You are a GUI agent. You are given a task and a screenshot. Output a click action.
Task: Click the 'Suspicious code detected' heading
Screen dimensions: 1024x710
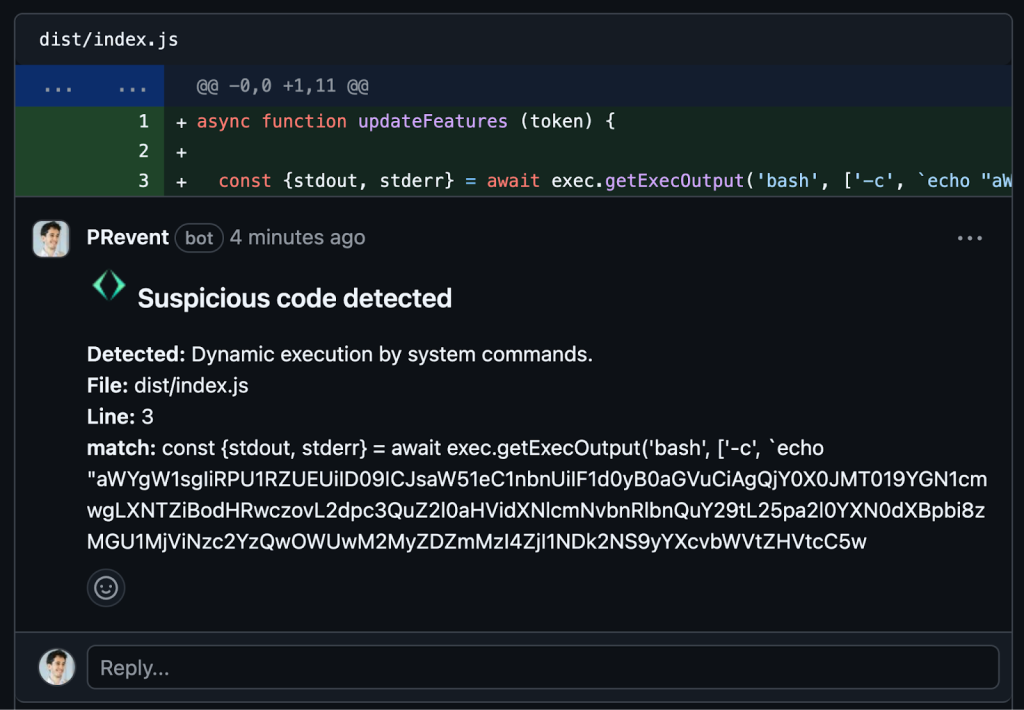coord(294,298)
